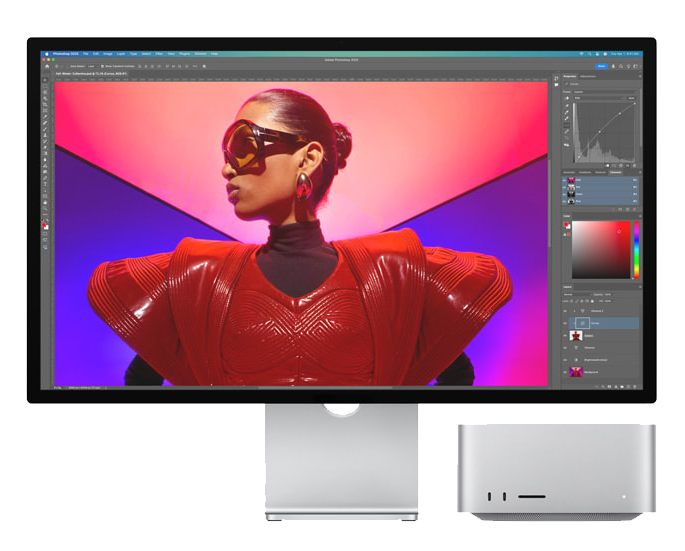
Task: Select the Zoom tool in the toolbar
Action: coord(46,207)
